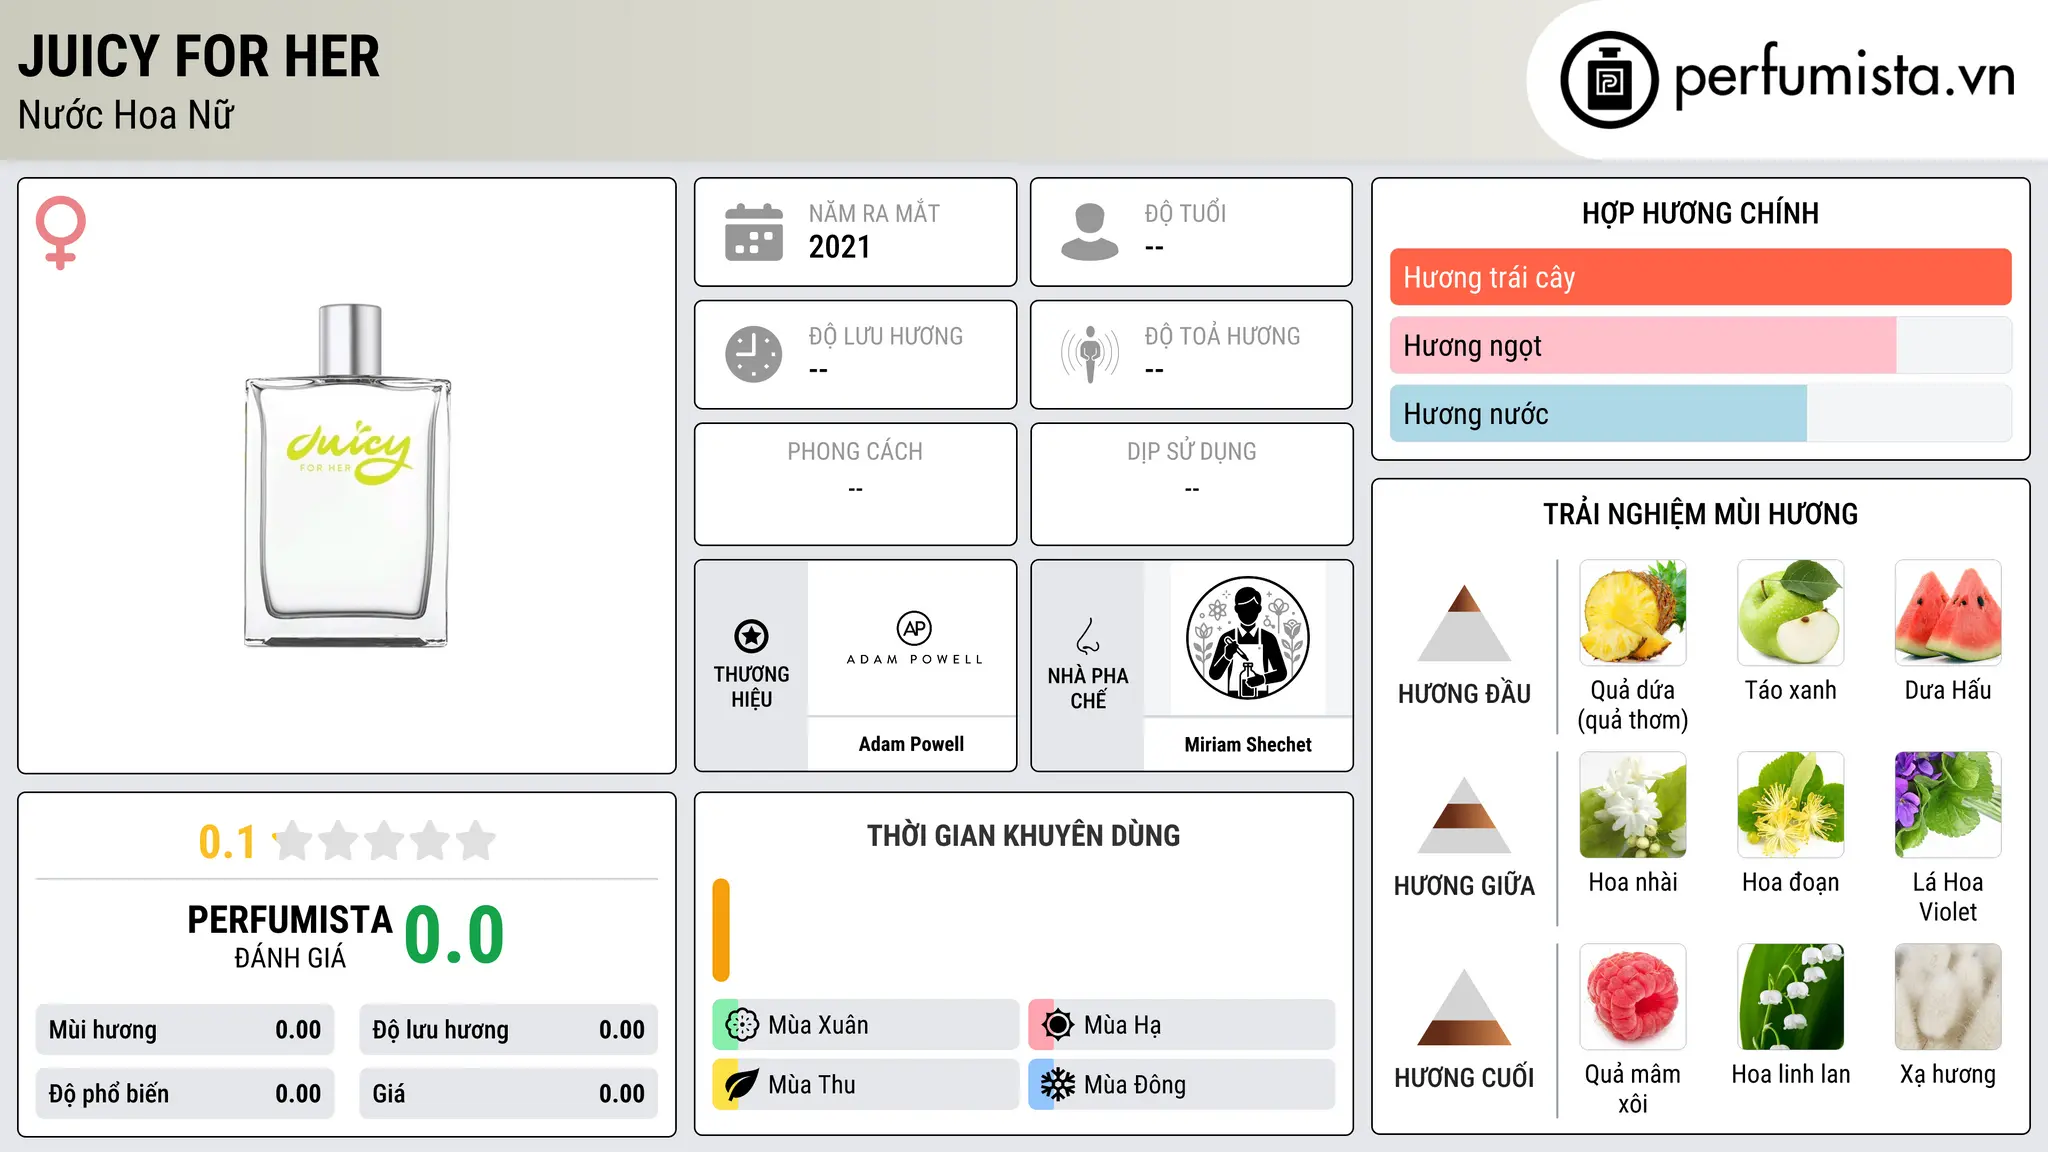
Task: Click the Hương cuối pyramid icon
Action: 1464,1007
